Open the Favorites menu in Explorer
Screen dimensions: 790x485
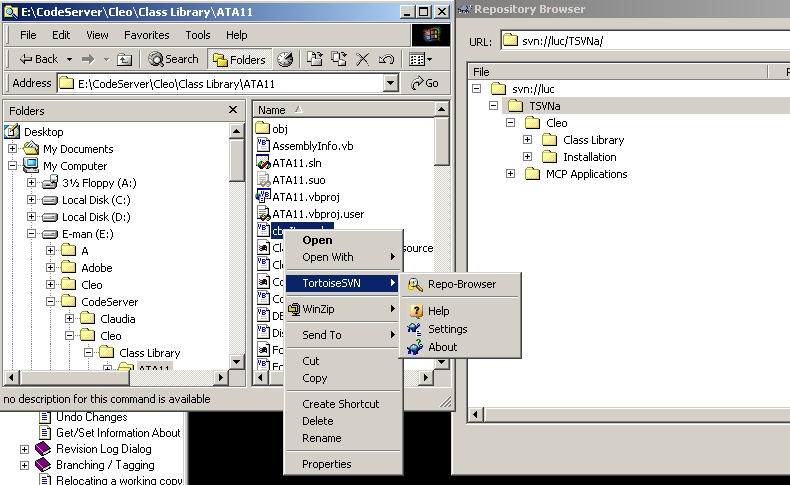[x=147, y=35]
